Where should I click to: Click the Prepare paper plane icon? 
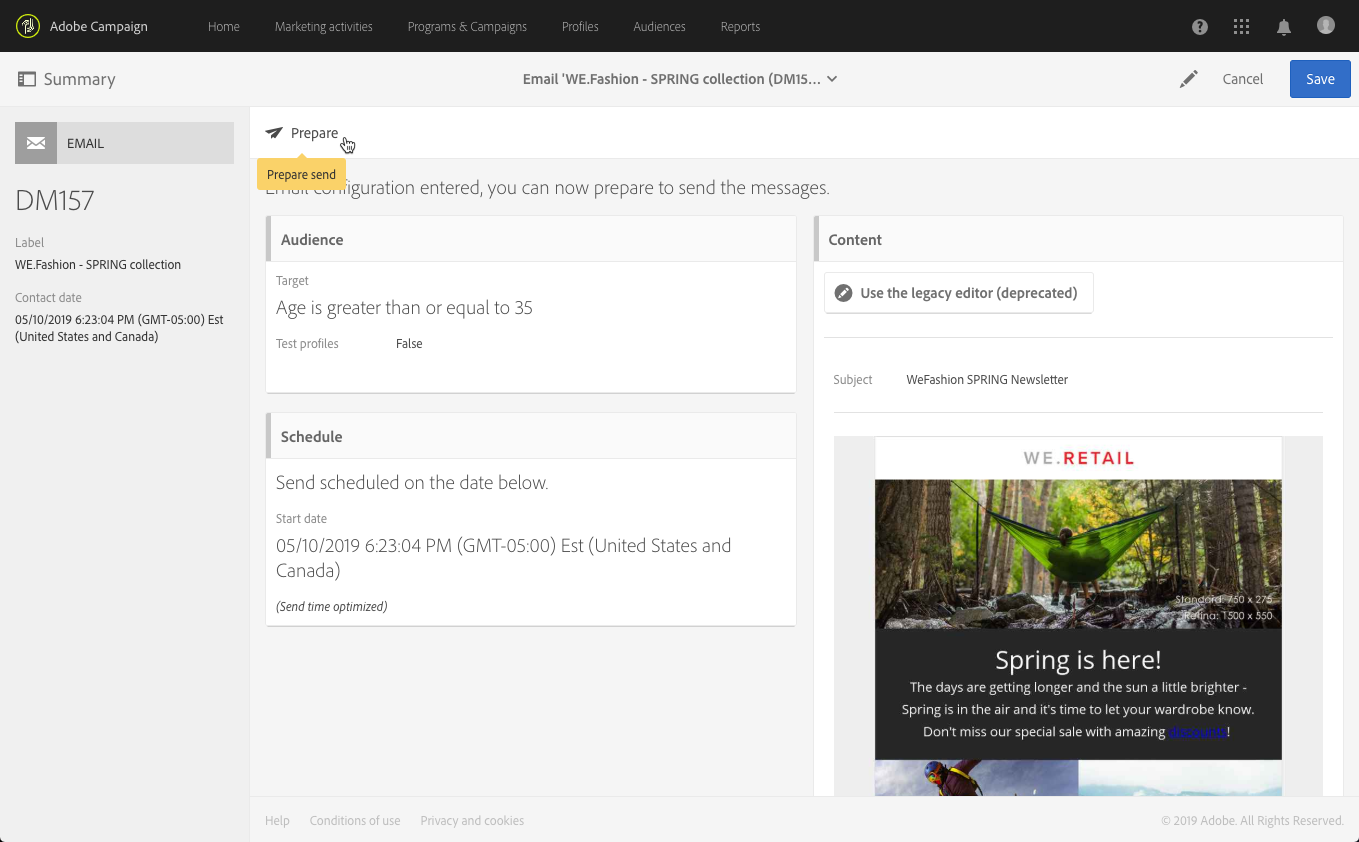click(274, 133)
